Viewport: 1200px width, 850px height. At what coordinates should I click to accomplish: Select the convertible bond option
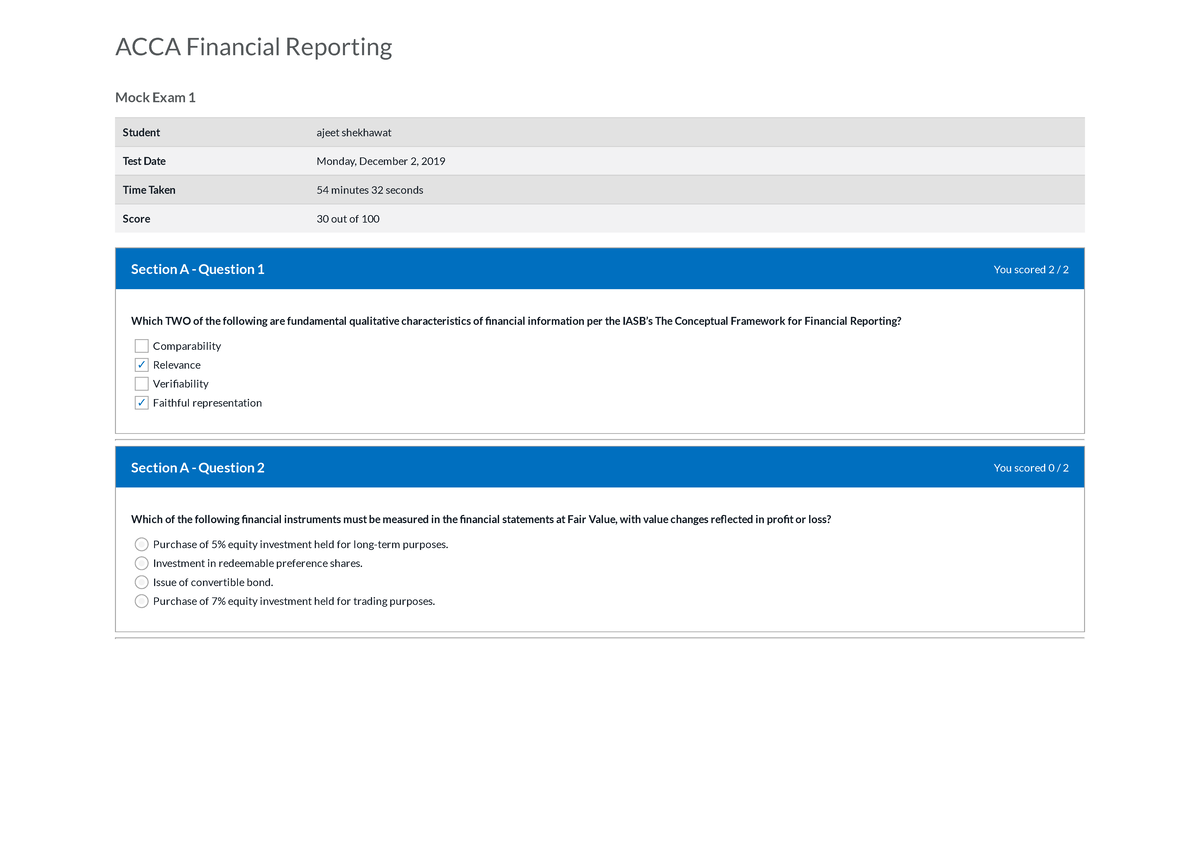point(141,581)
